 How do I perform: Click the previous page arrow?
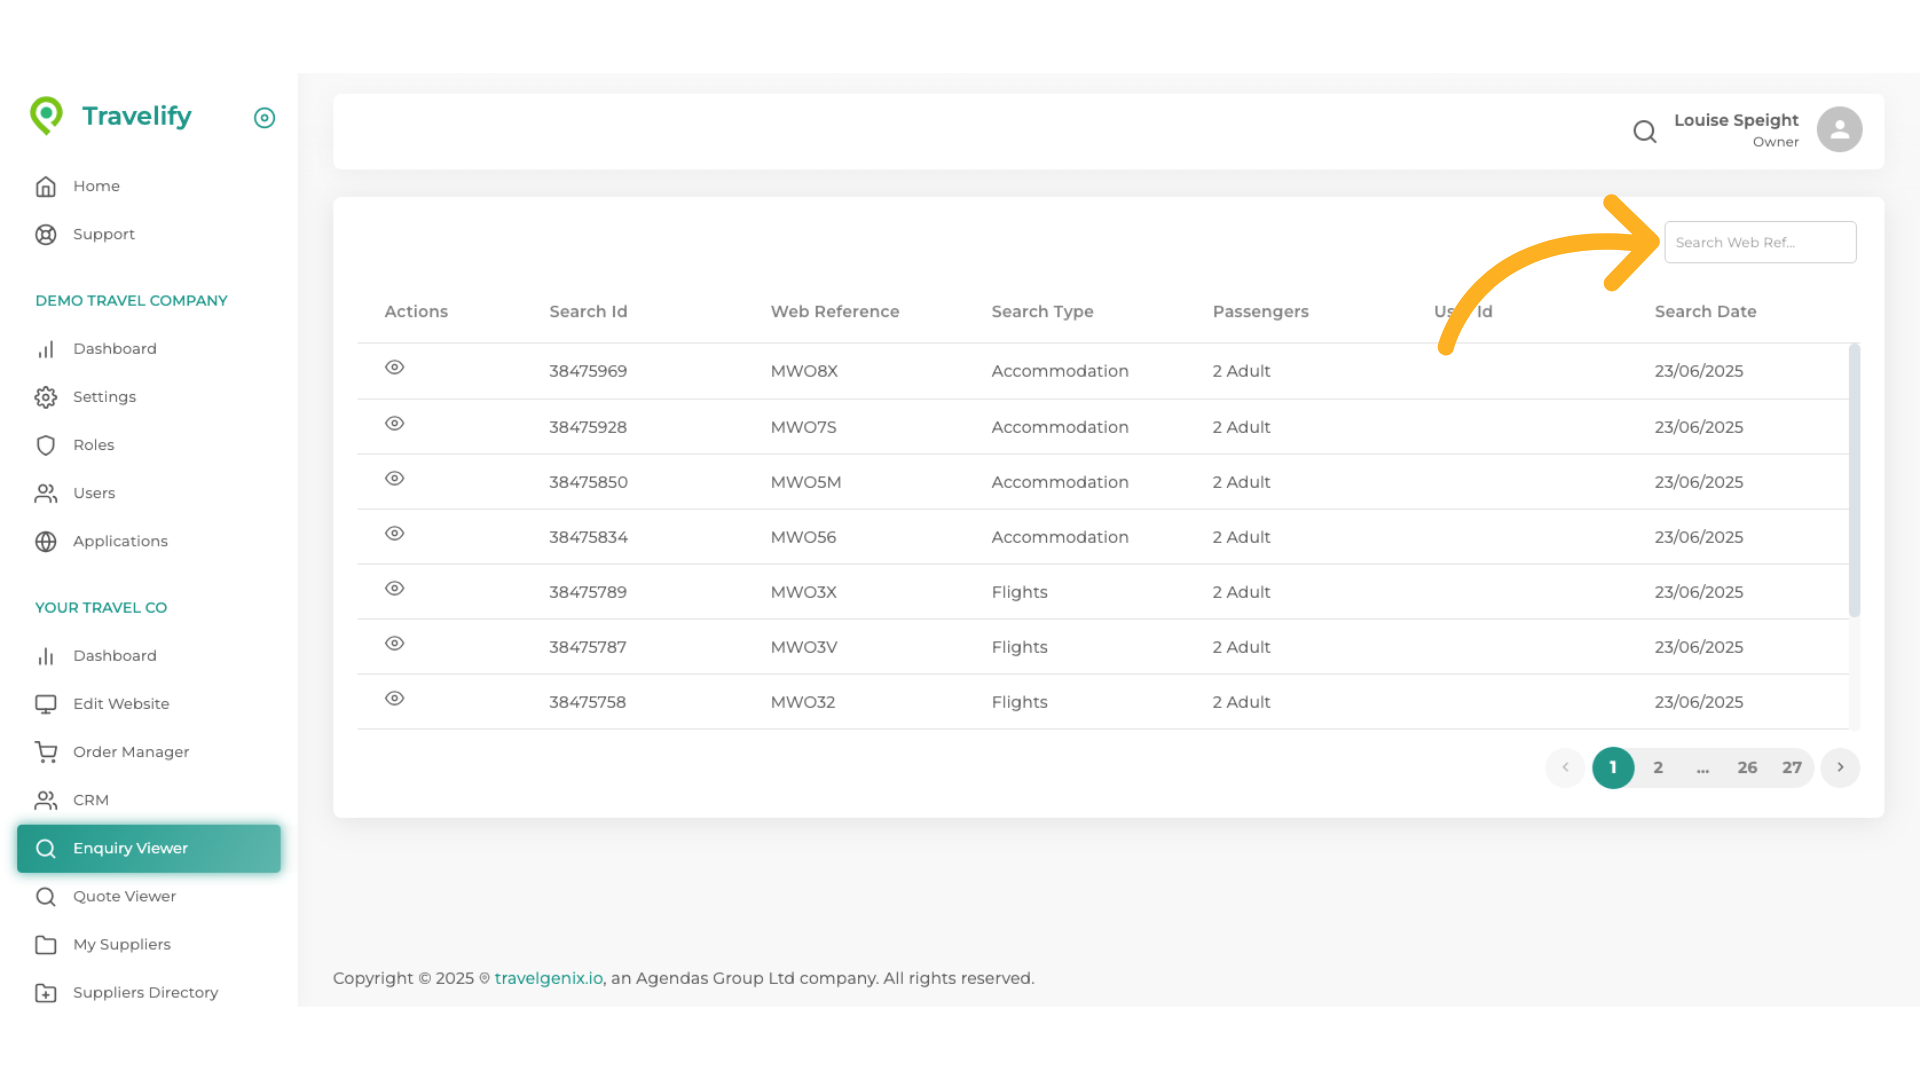coord(1565,768)
